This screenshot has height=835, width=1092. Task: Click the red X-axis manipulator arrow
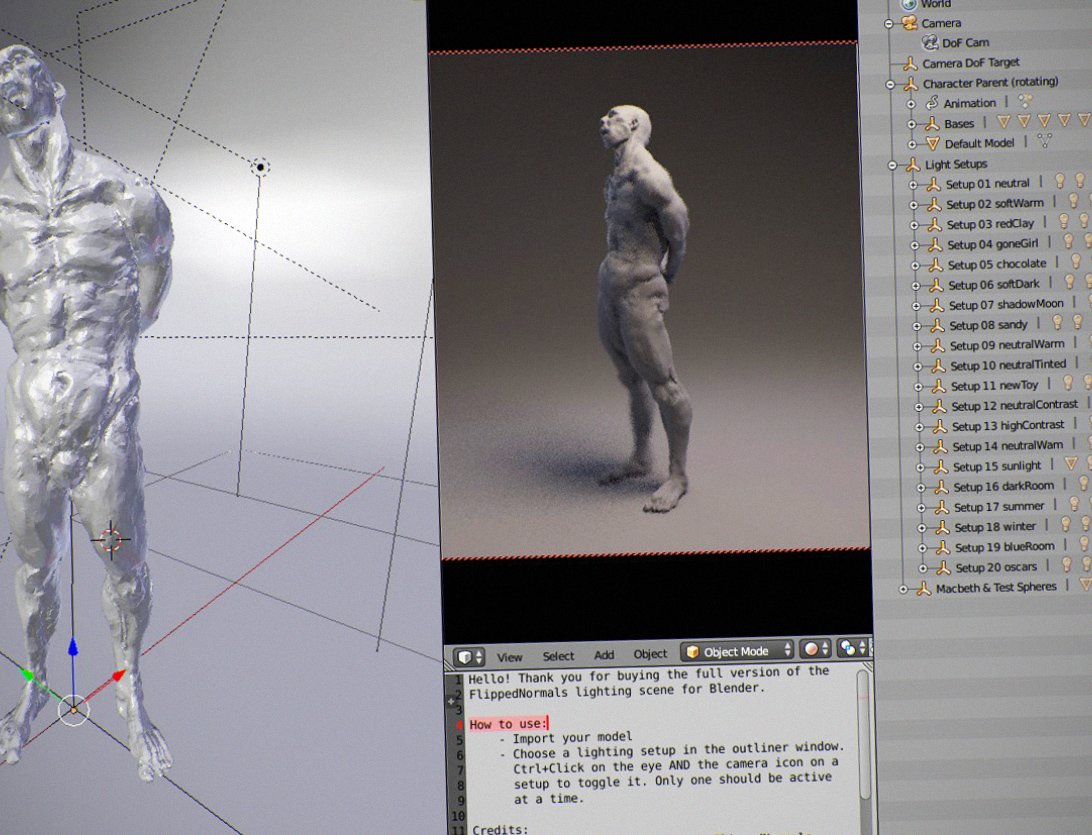[118, 676]
